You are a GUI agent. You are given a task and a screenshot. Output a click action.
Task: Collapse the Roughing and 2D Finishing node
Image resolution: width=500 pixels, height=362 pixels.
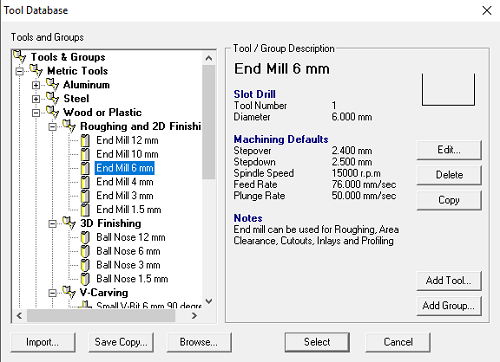click(x=52, y=127)
